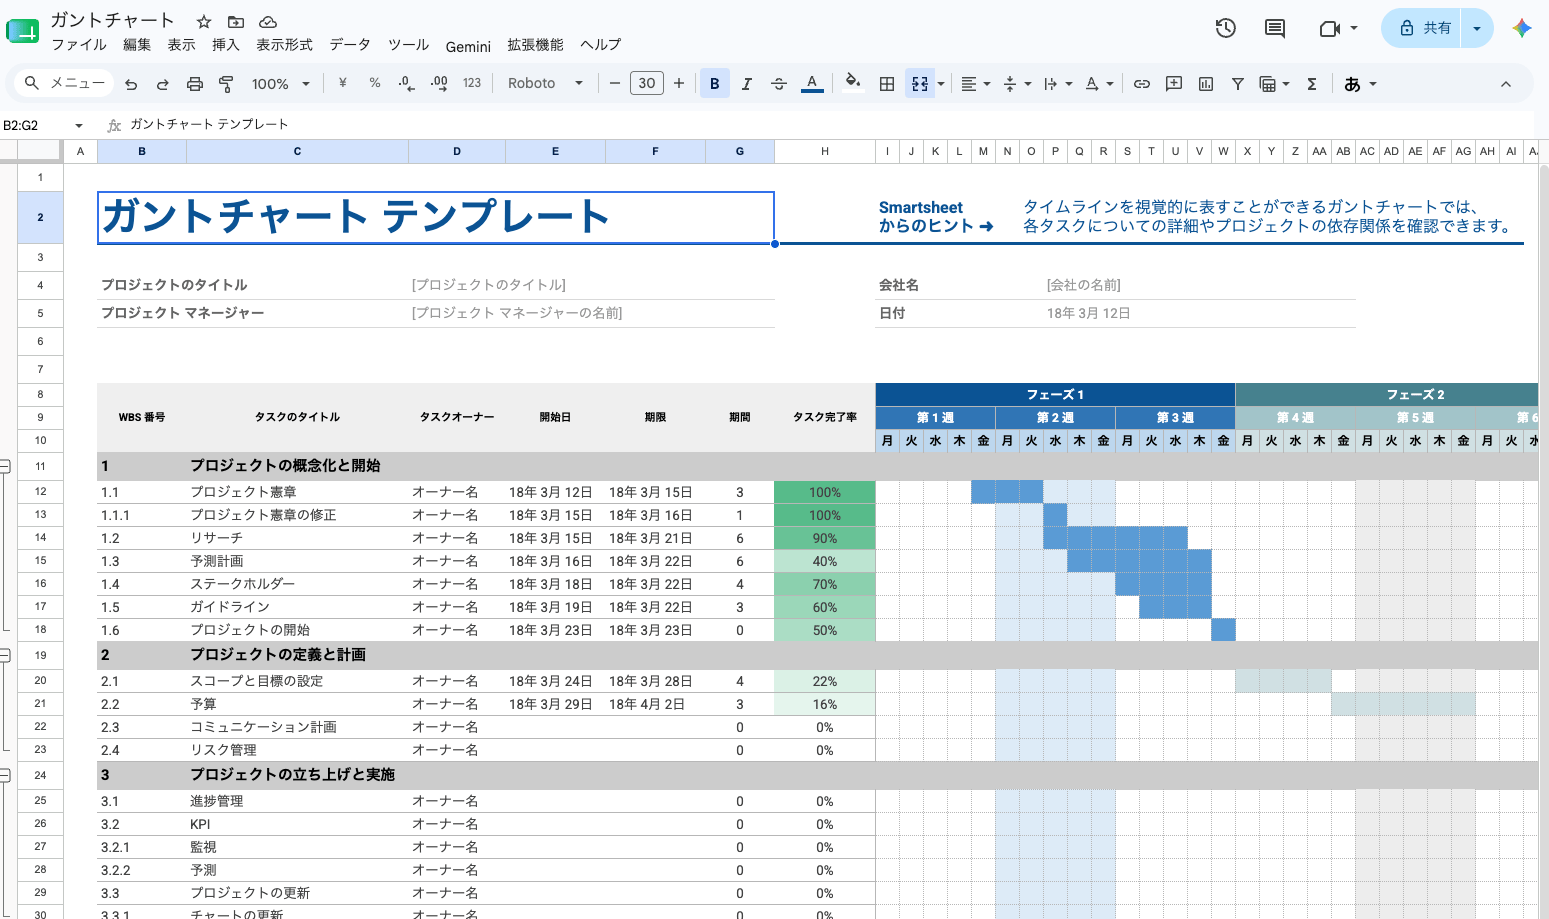This screenshot has height=919, width=1549.
Task: Collapse the toolbar with the chevron
Action: click(x=1506, y=84)
